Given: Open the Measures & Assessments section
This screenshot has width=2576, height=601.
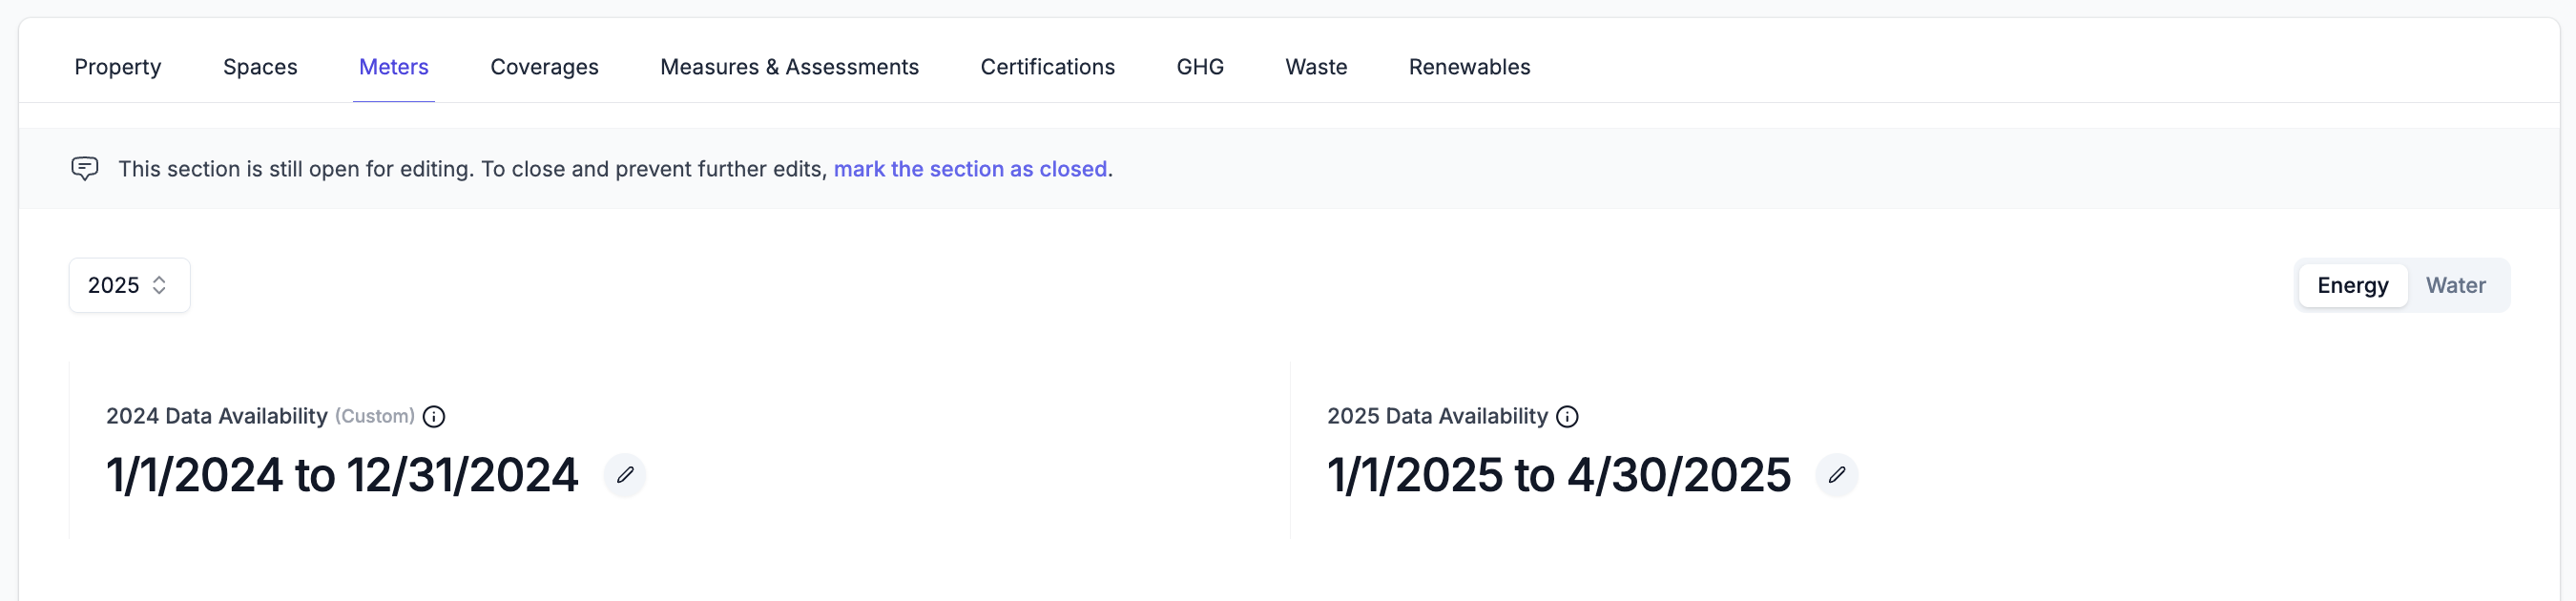Looking at the screenshot, I should (x=789, y=67).
